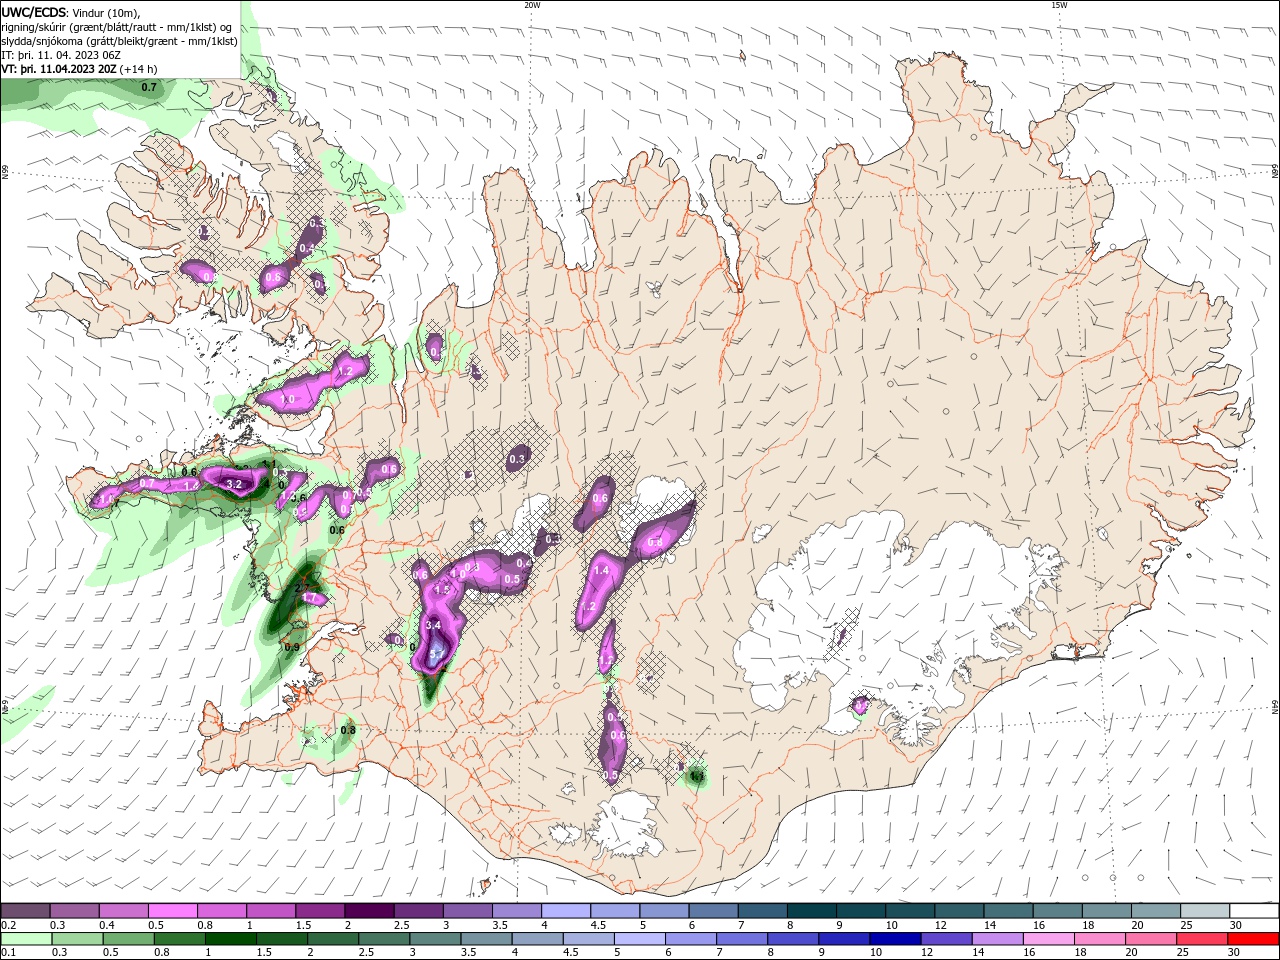Pick the deep blue 10–12 rain scale swatch
The image size is (1280, 960).
(x=894, y=939)
